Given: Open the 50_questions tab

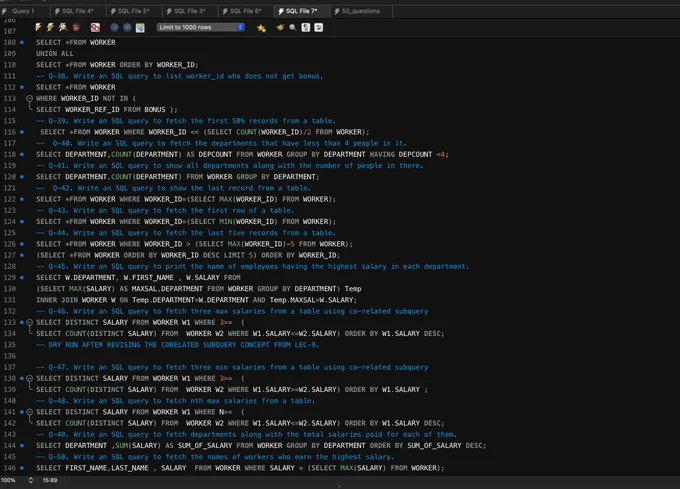Looking at the screenshot, I should pyautogui.click(x=360, y=11).
